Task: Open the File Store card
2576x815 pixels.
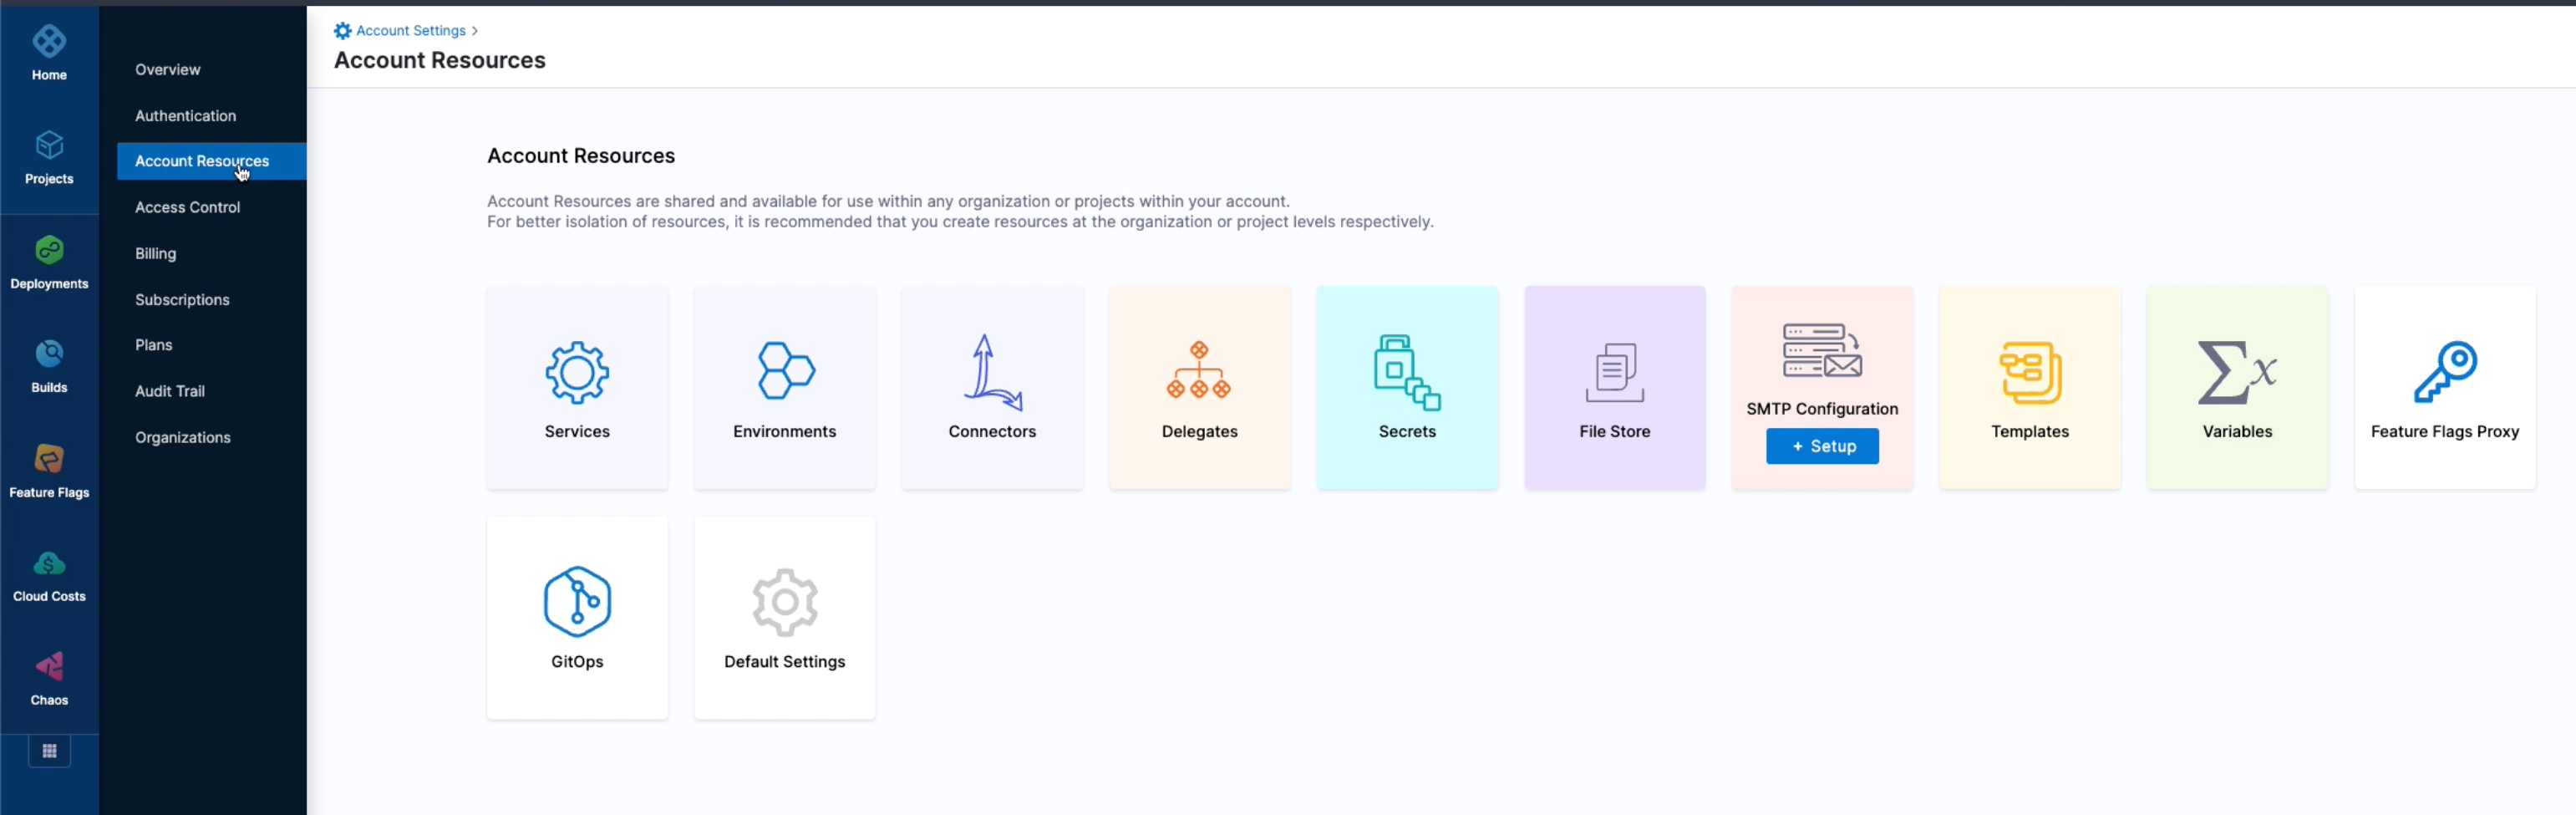Action: pos(1614,388)
